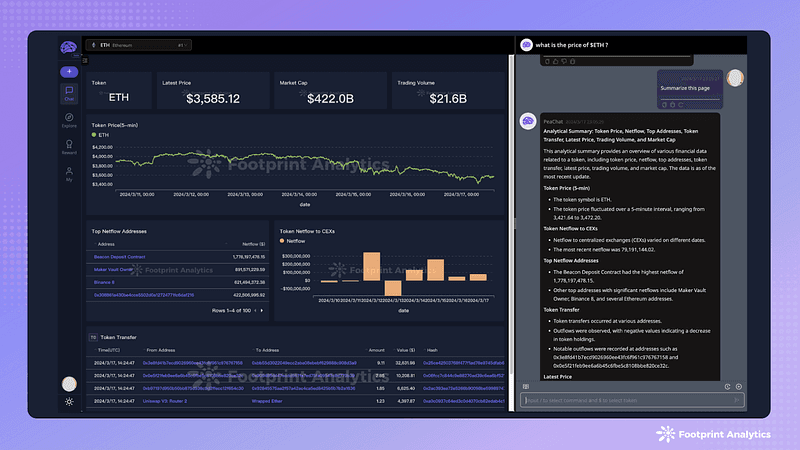Open the Explore section in sidebar

pyautogui.click(x=69, y=120)
